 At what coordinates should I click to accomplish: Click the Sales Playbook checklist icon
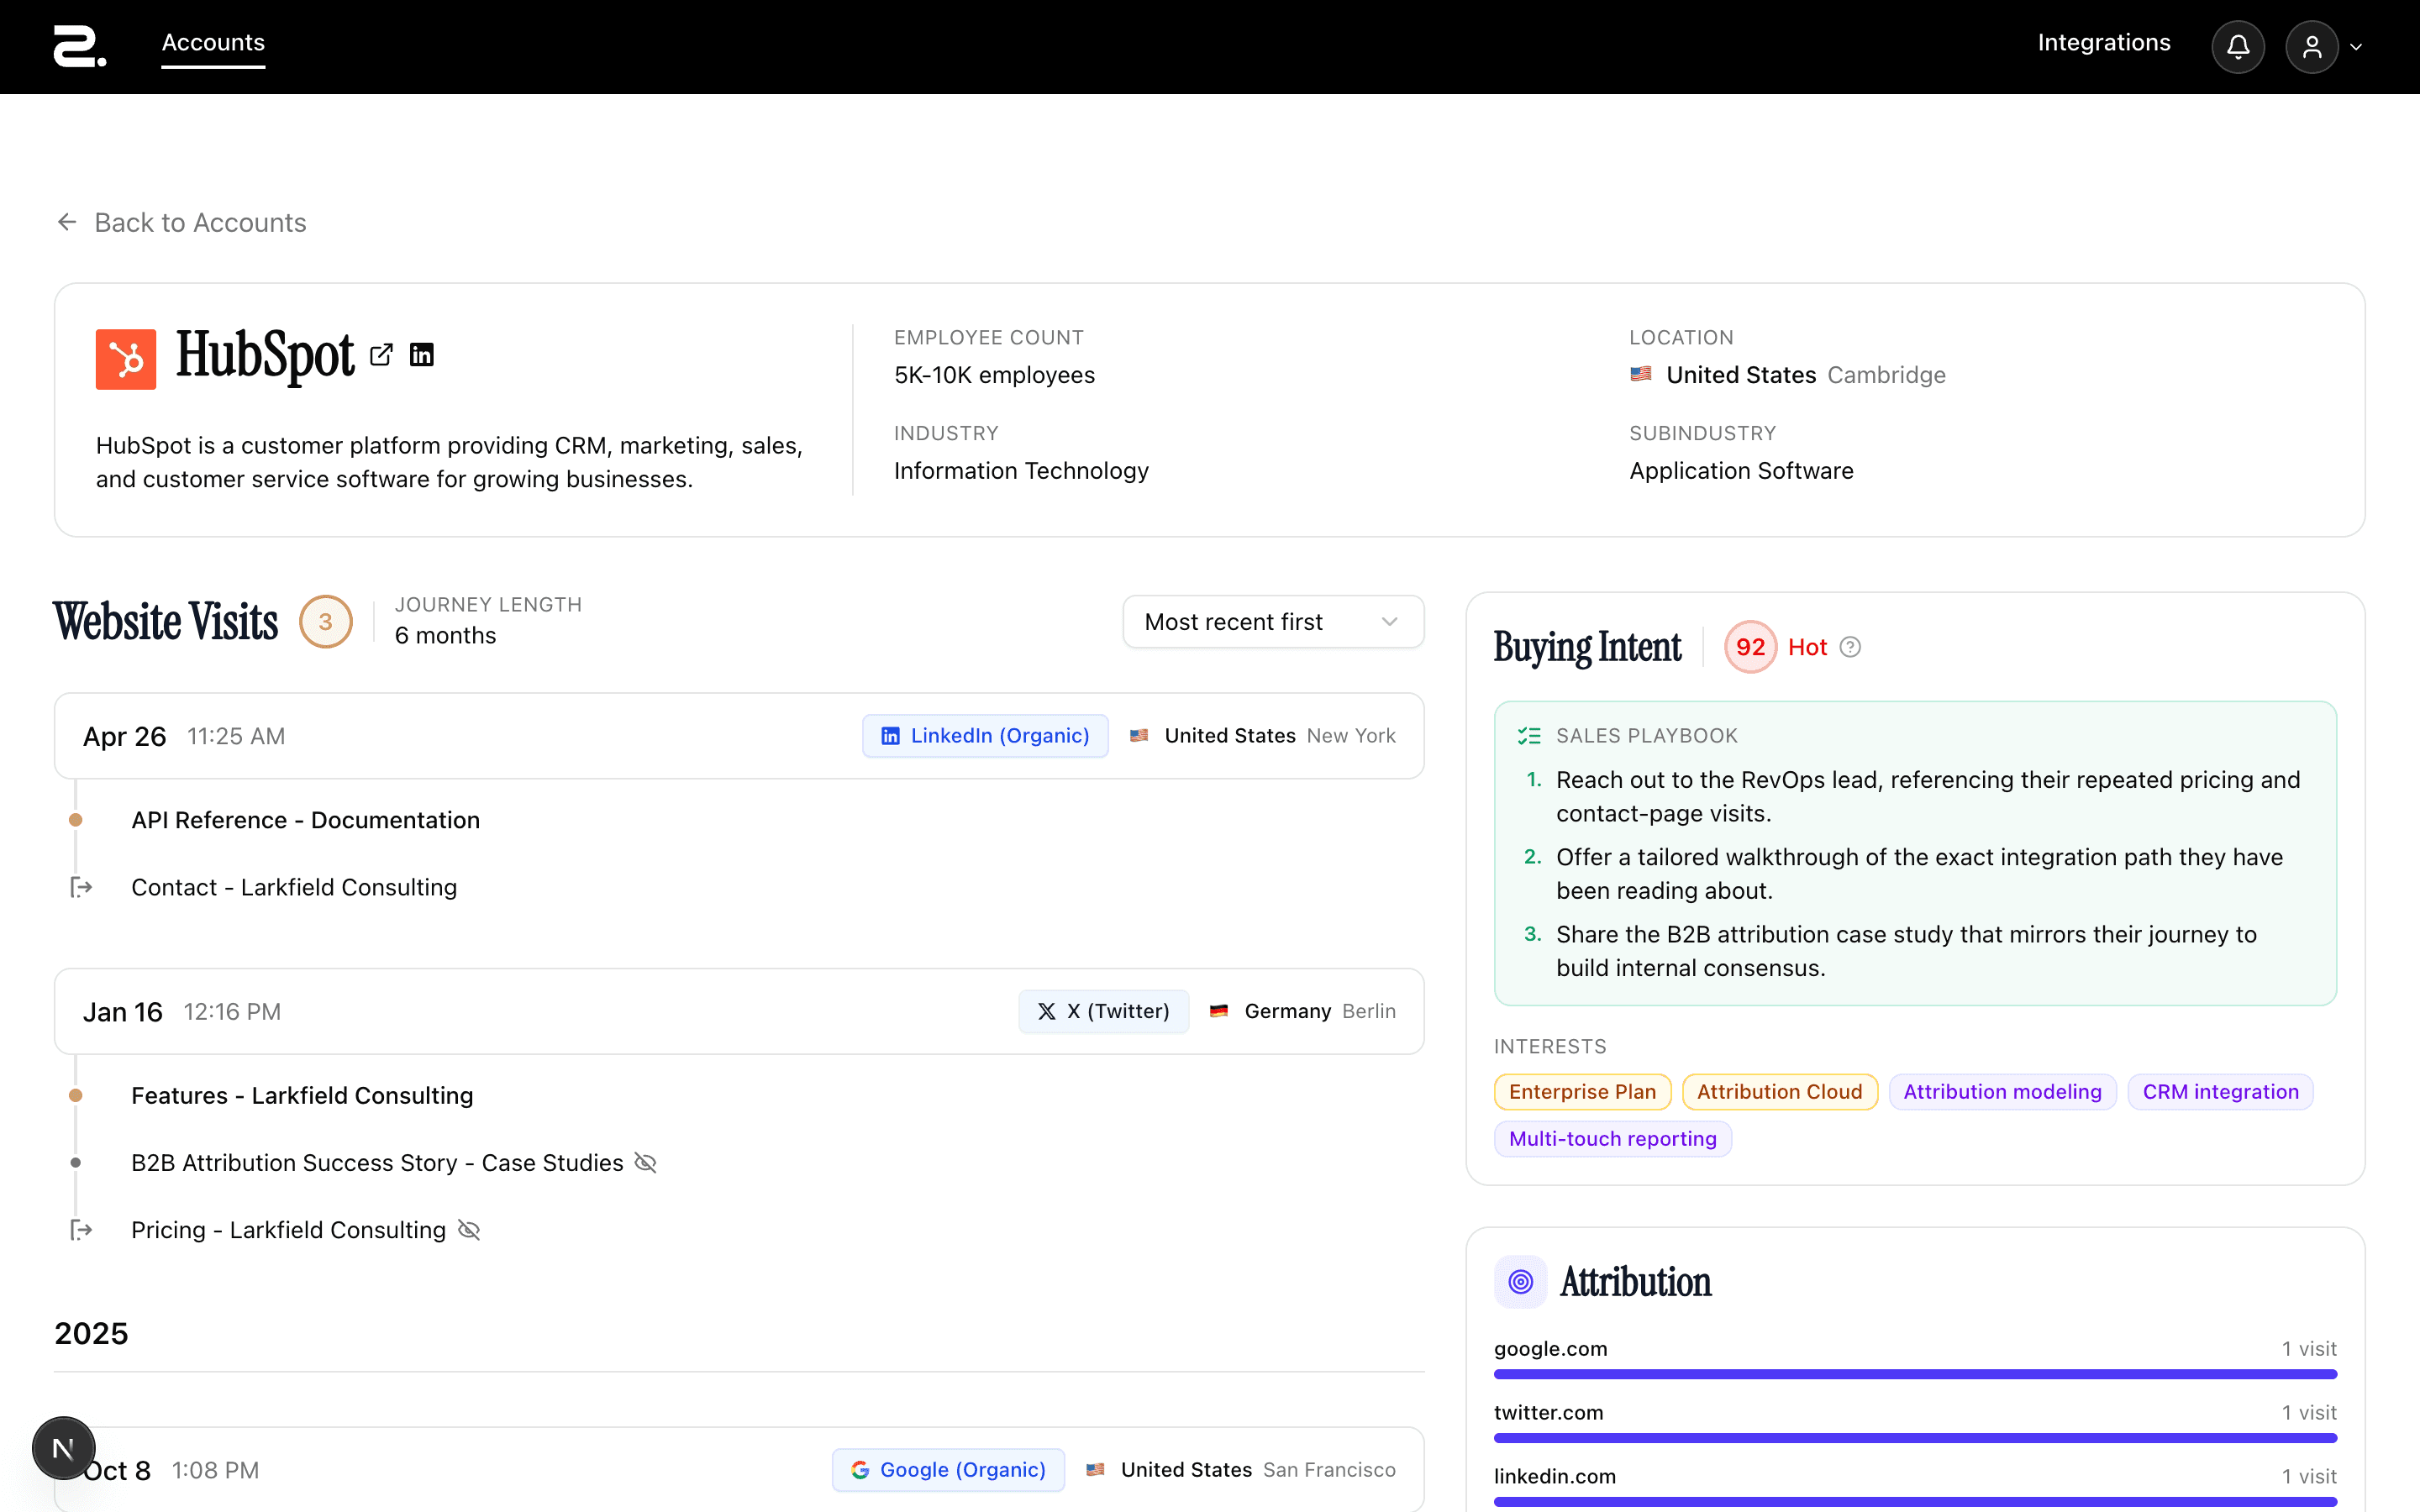pos(1529,736)
